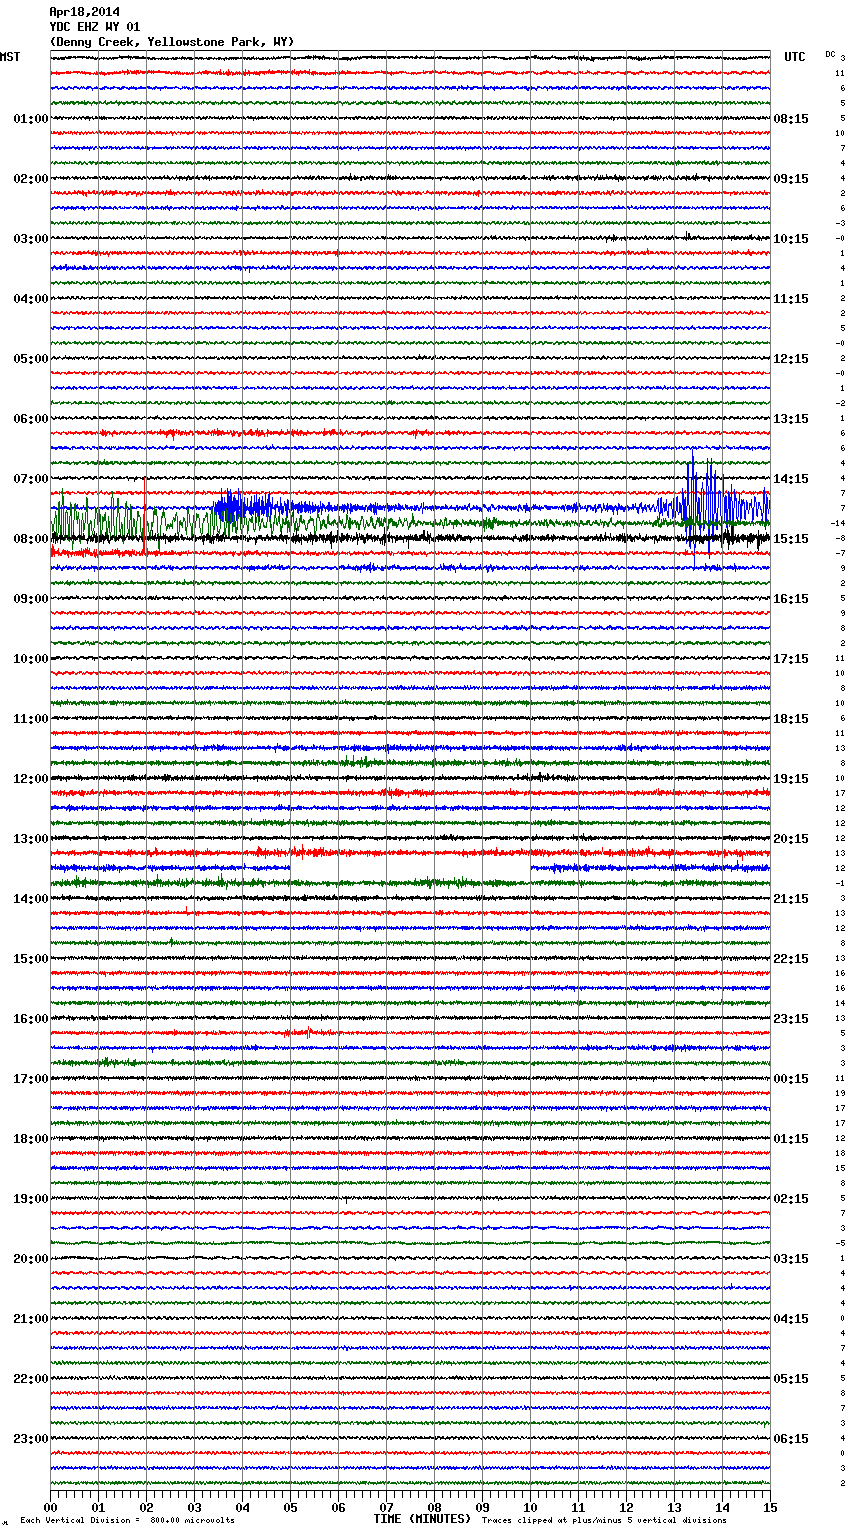This screenshot has height=1534, width=850.
Task: Click minute tick '11' on bottom axis
Action: coord(579,1507)
